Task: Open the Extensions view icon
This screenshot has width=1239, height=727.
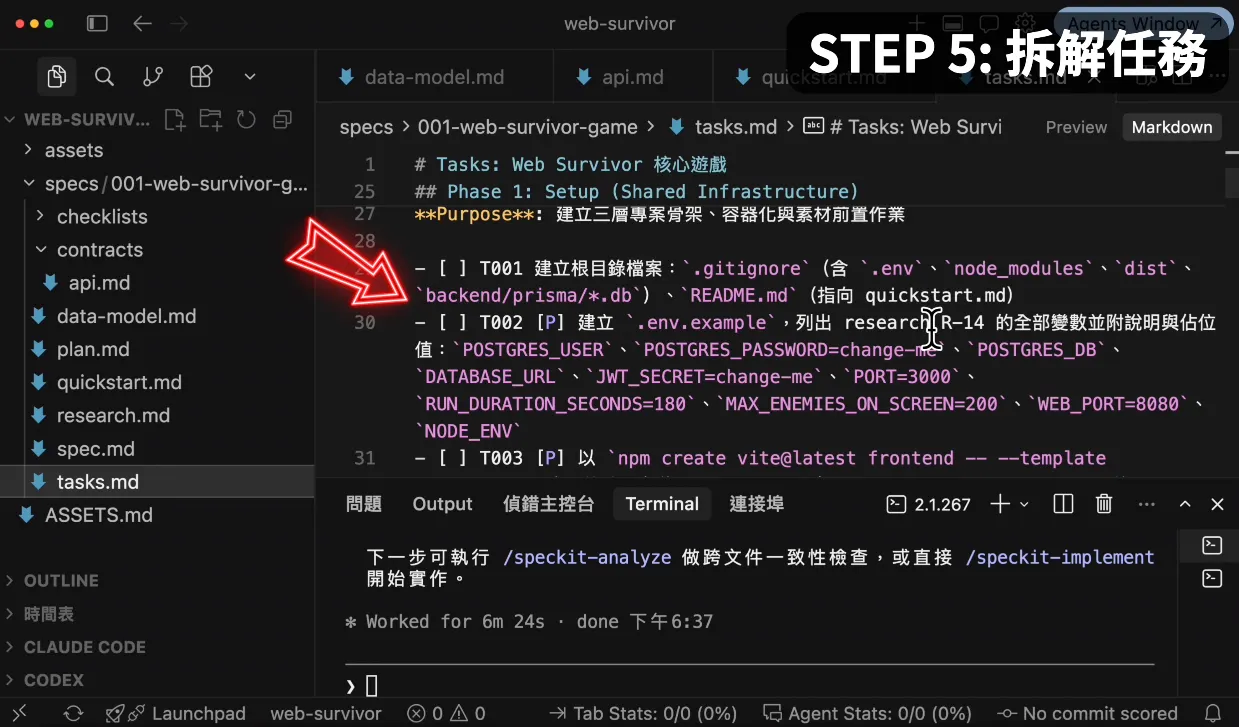Action: pos(201,76)
